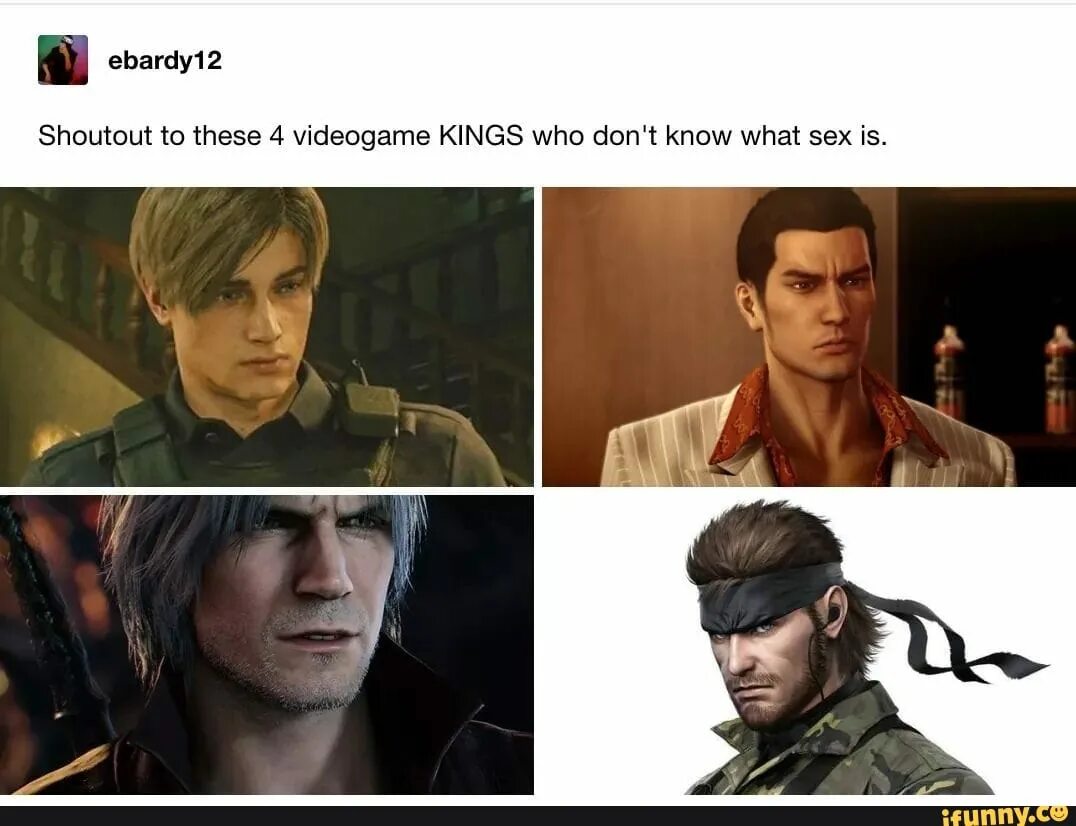
Task: Click the post caption starting with Shoutout
Action: pyautogui.click(x=463, y=136)
